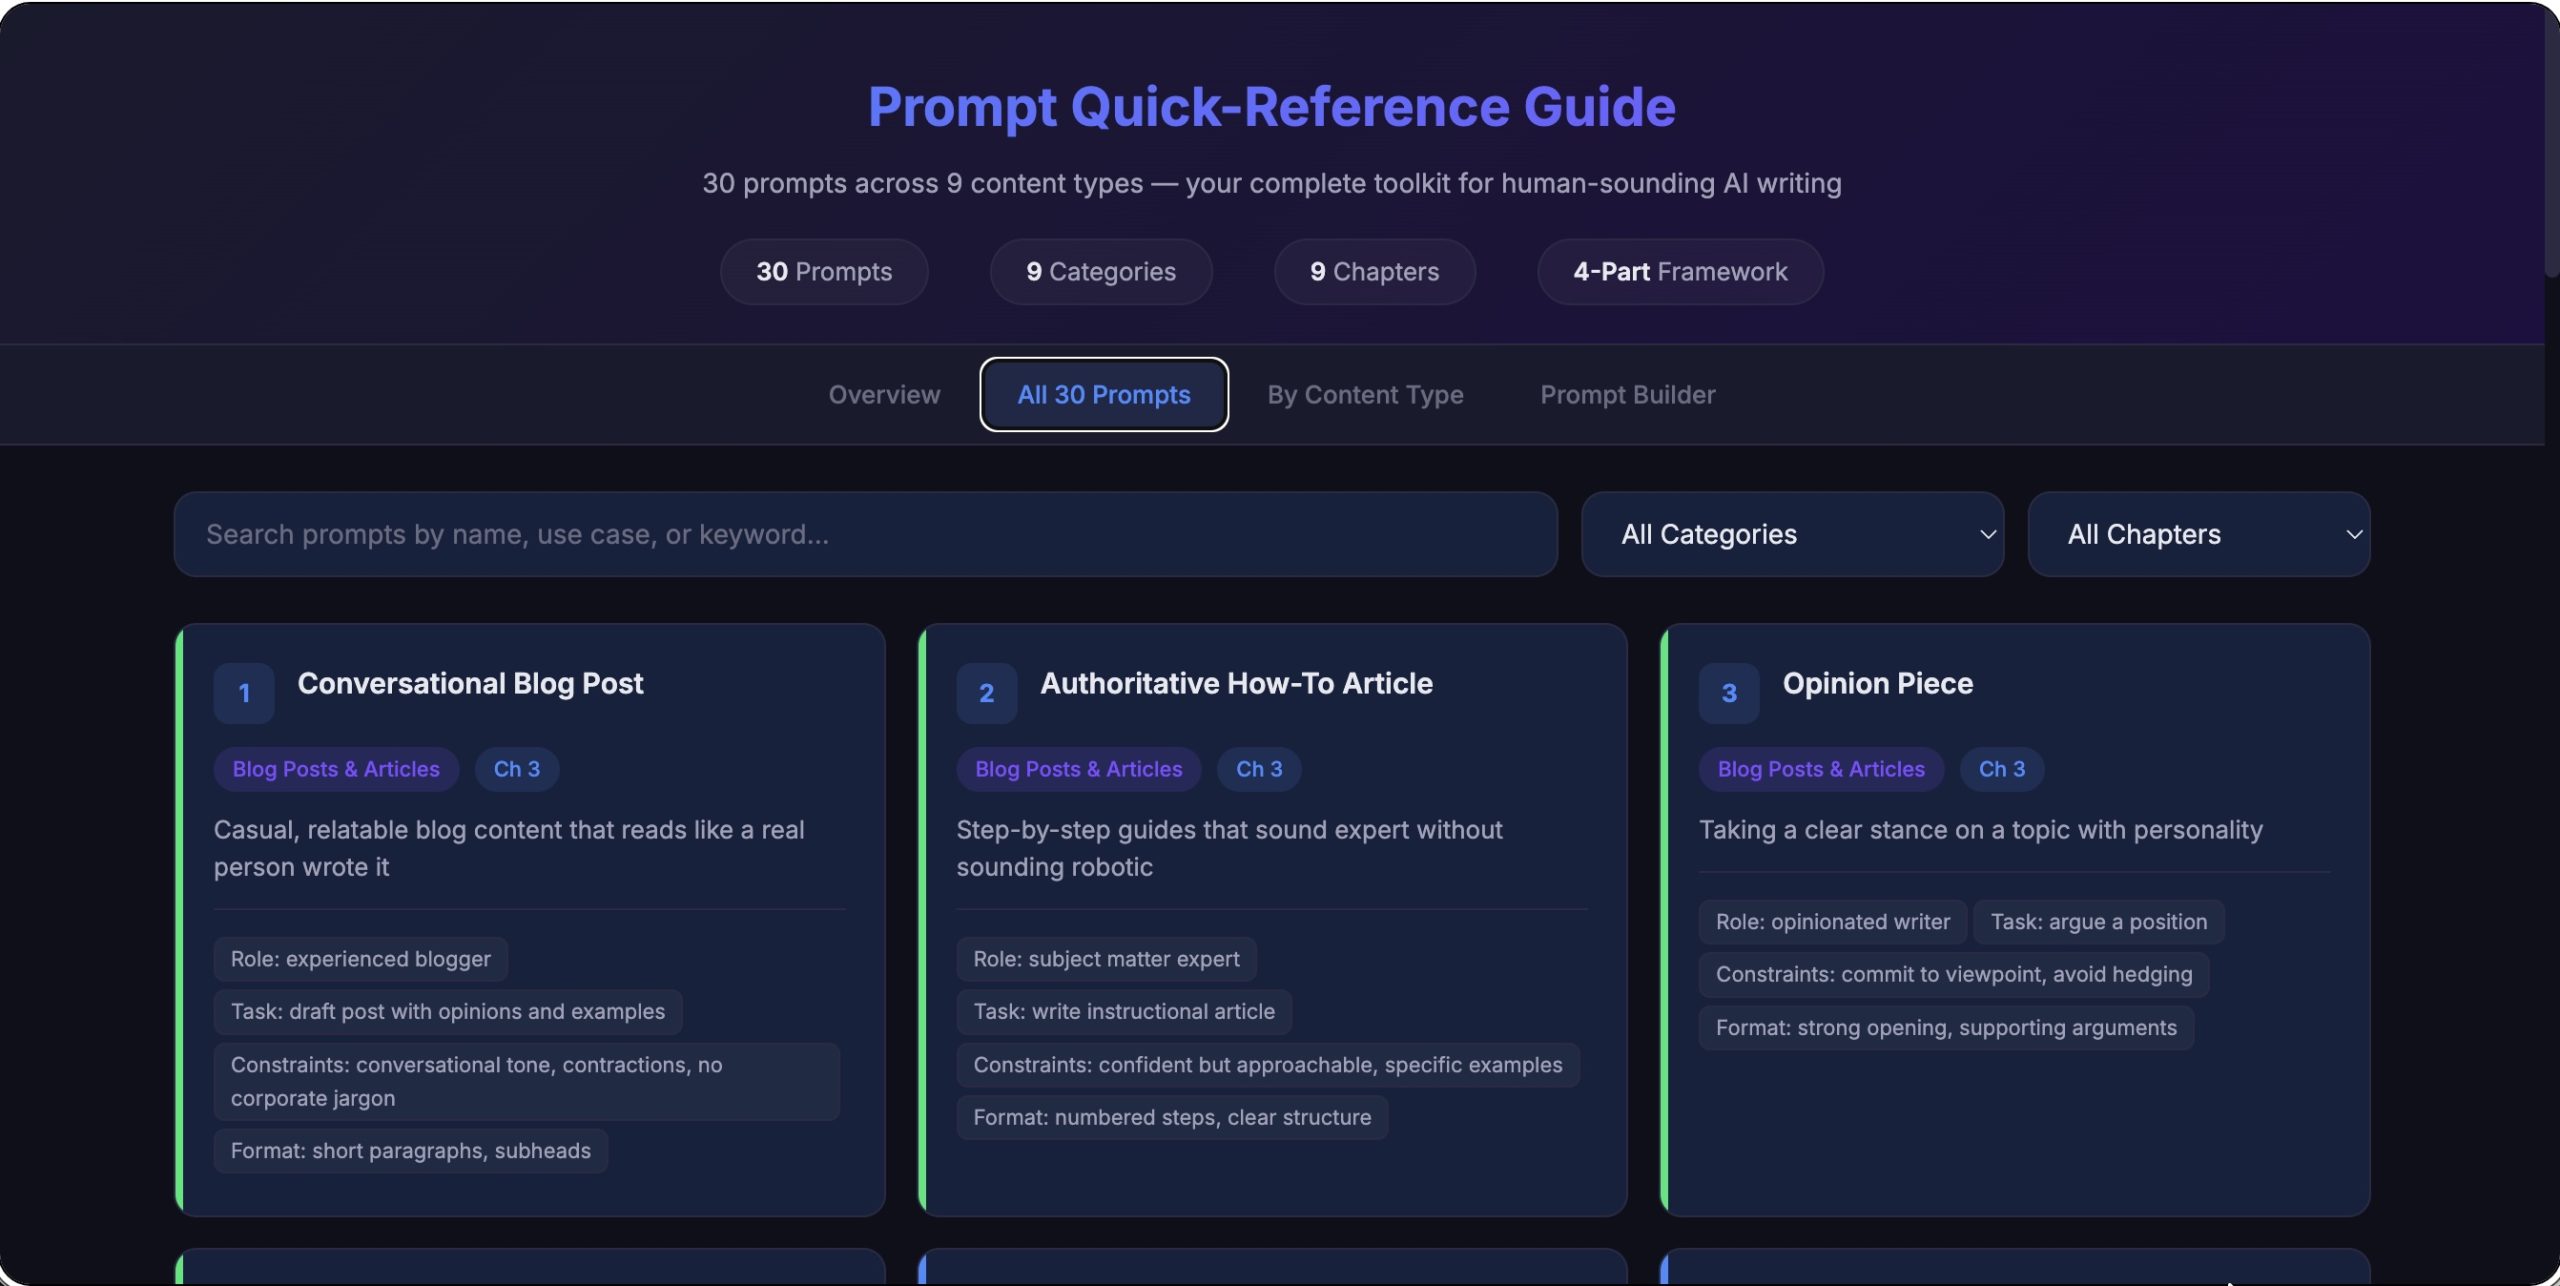Select the All 30 Prompts tab
The height and width of the screenshot is (1286, 2560).
[1103, 395]
